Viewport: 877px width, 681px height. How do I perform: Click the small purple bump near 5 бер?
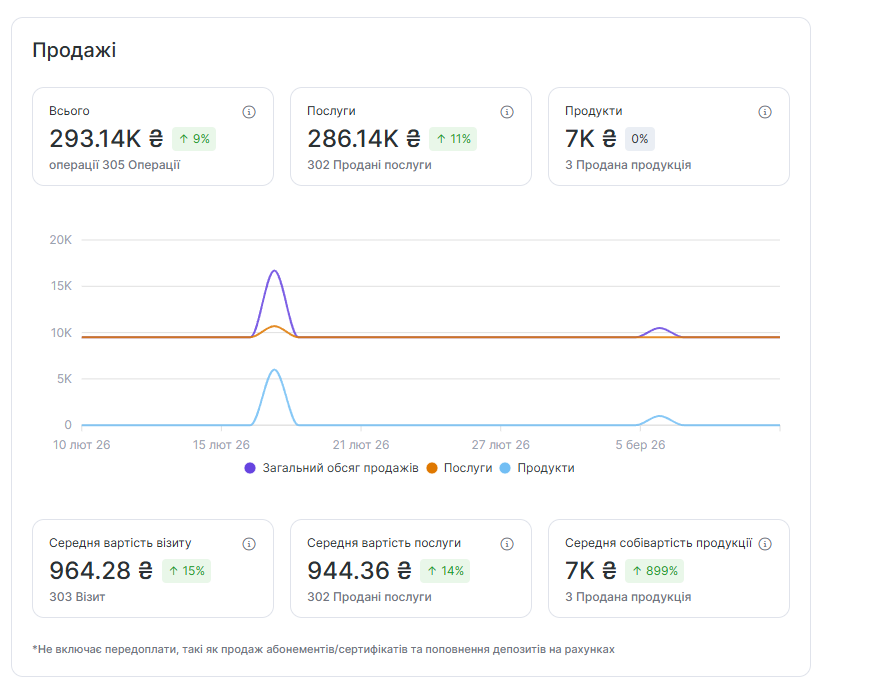(659, 329)
